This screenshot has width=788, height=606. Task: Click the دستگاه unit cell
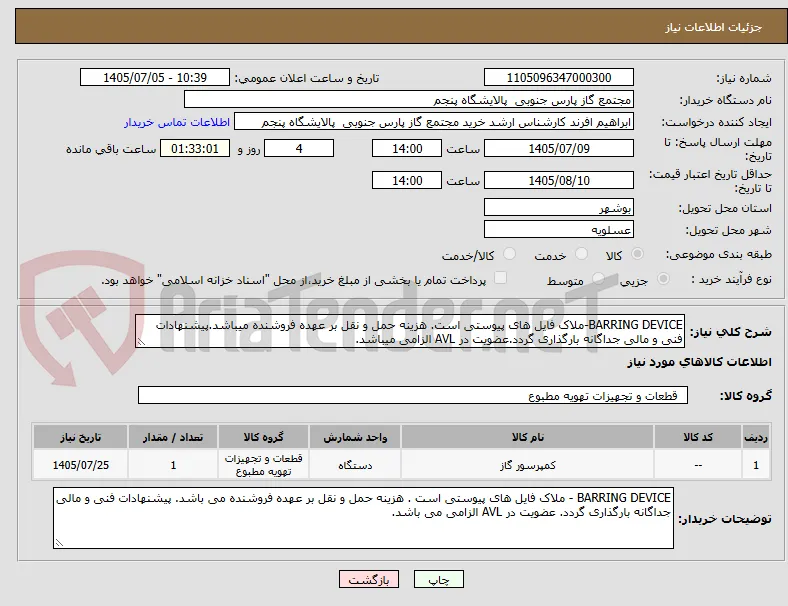pyautogui.click(x=355, y=465)
